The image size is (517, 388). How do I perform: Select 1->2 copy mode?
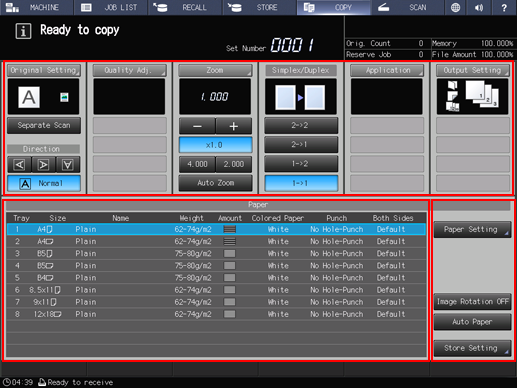coord(301,164)
